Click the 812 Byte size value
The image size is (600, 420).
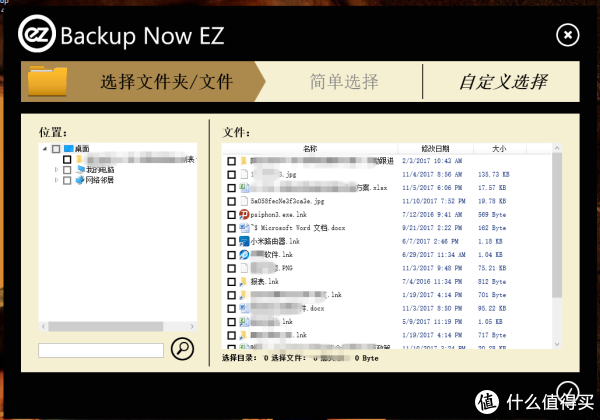pyautogui.click(x=492, y=282)
